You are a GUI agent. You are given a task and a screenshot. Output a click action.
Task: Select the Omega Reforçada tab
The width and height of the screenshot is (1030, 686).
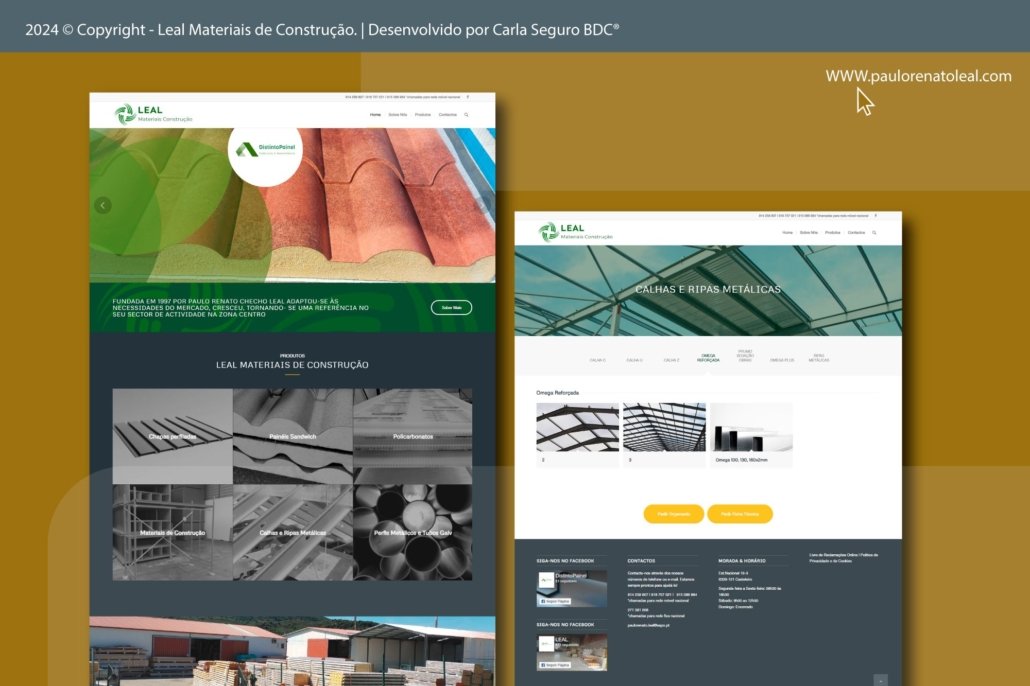(708, 357)
